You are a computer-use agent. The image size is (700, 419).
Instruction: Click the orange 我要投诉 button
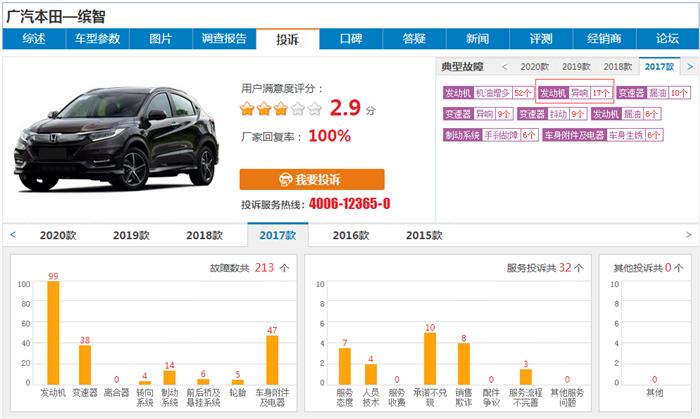click(312, 179)
